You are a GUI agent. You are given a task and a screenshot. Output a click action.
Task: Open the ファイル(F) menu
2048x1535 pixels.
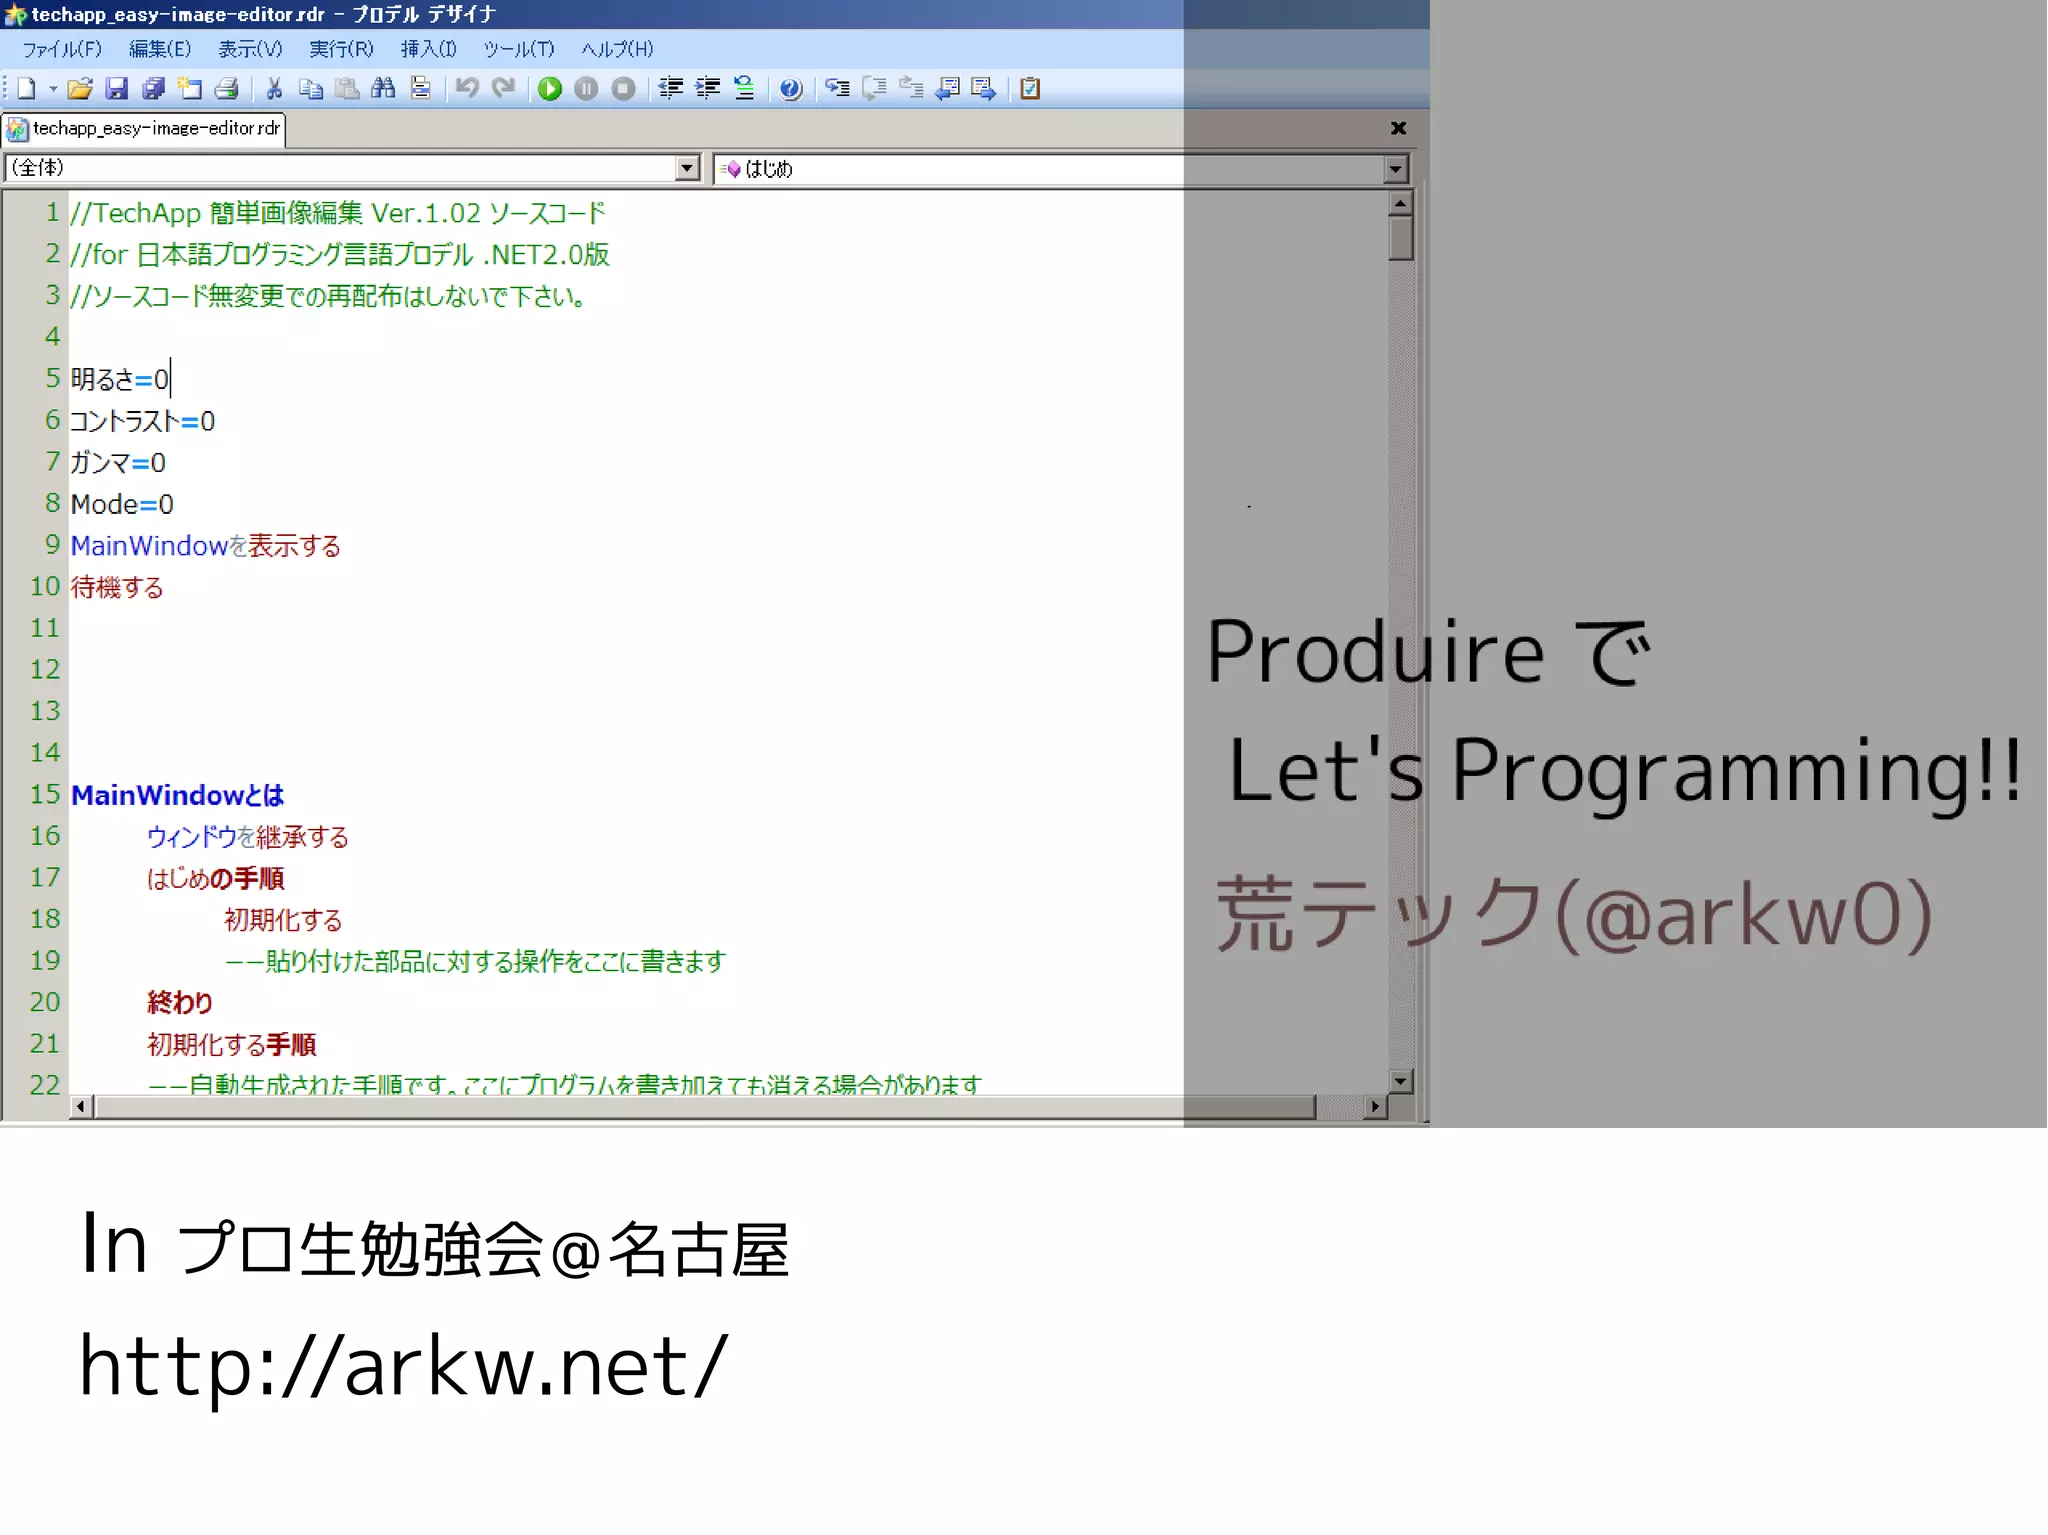tap(62, 49)
